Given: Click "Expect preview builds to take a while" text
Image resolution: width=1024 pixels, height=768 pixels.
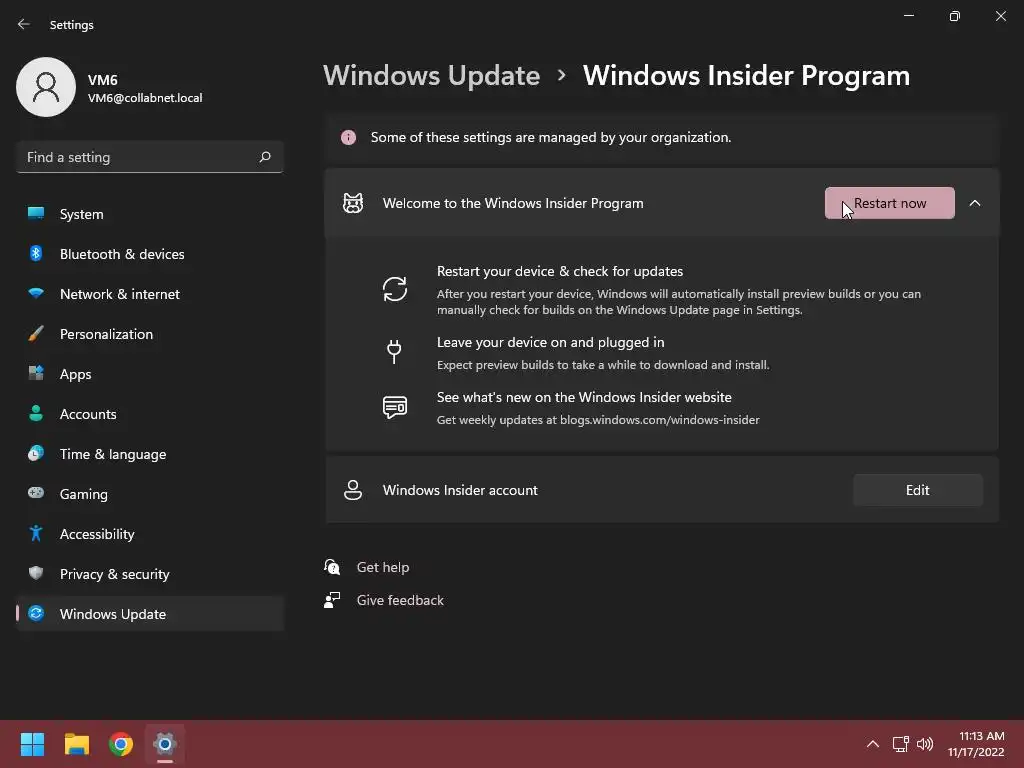Looking at the screenshot, I should tap(603, 365).
